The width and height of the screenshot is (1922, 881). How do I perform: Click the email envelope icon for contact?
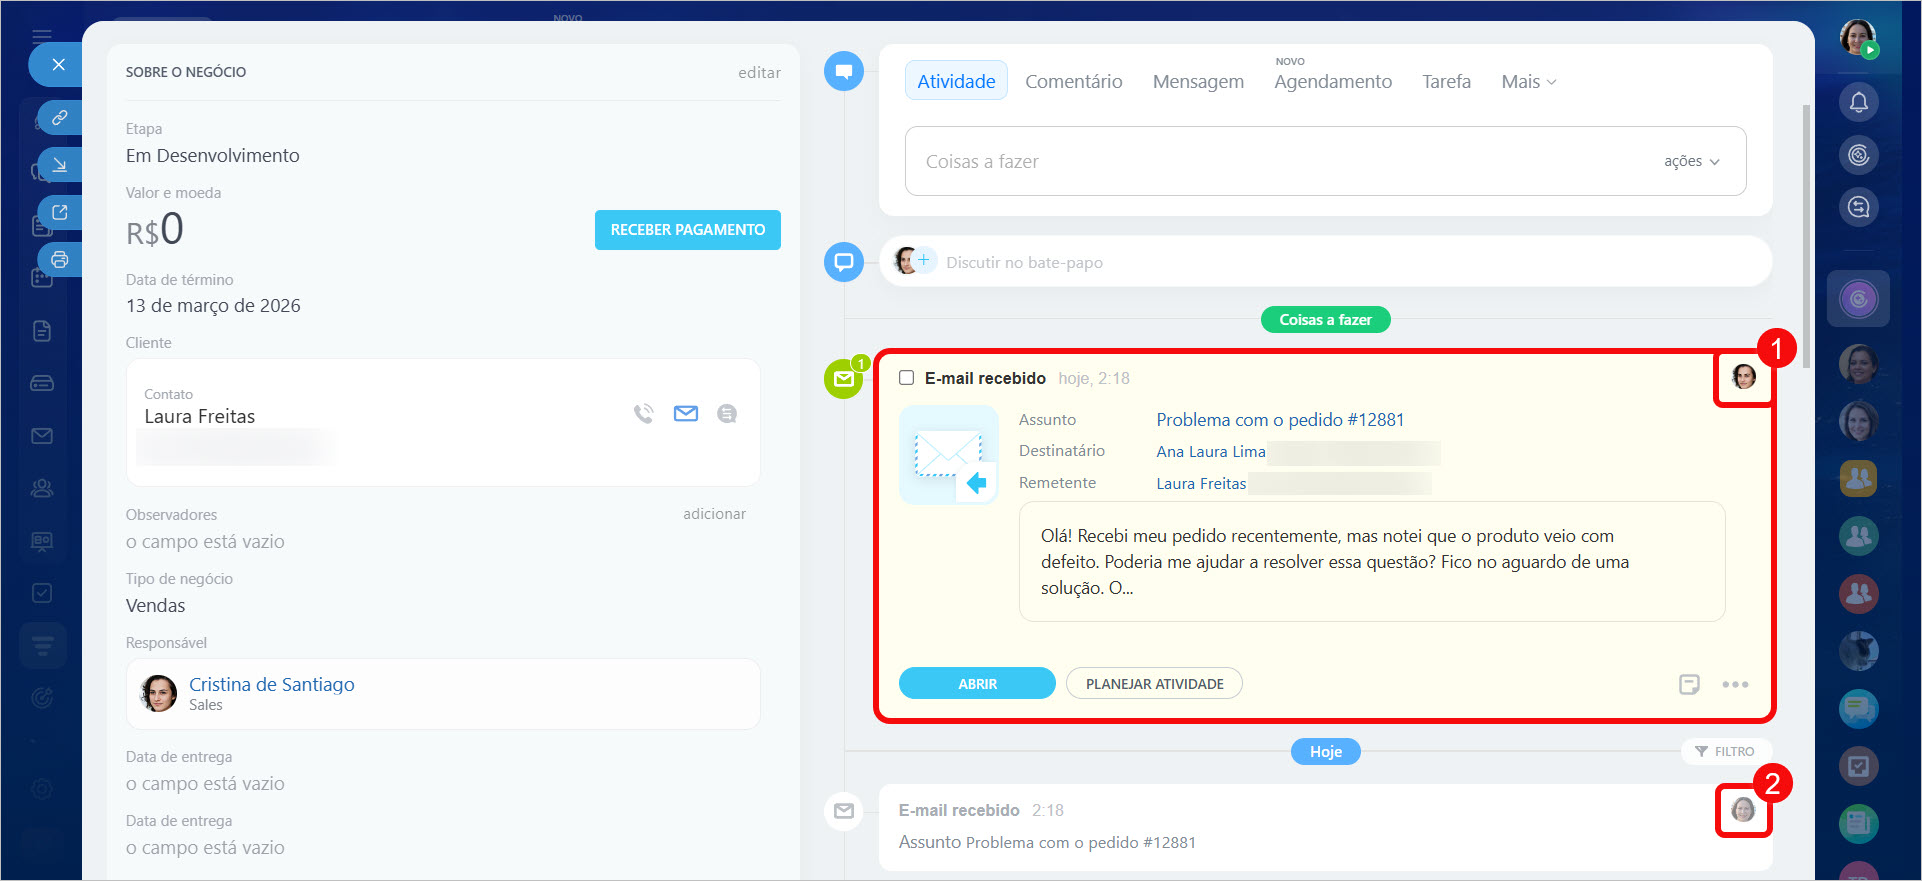coord(686,414)
